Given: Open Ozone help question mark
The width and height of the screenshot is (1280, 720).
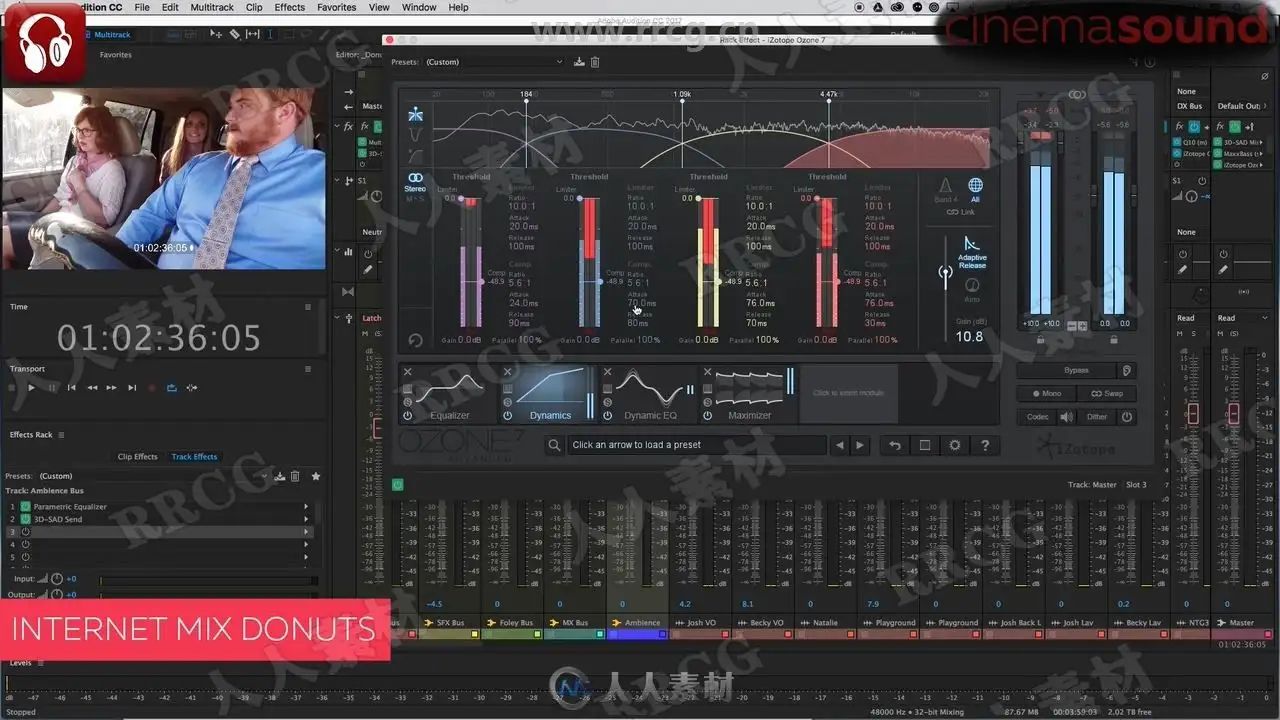Looking at the screenshot, I should (x=985, y=445).
